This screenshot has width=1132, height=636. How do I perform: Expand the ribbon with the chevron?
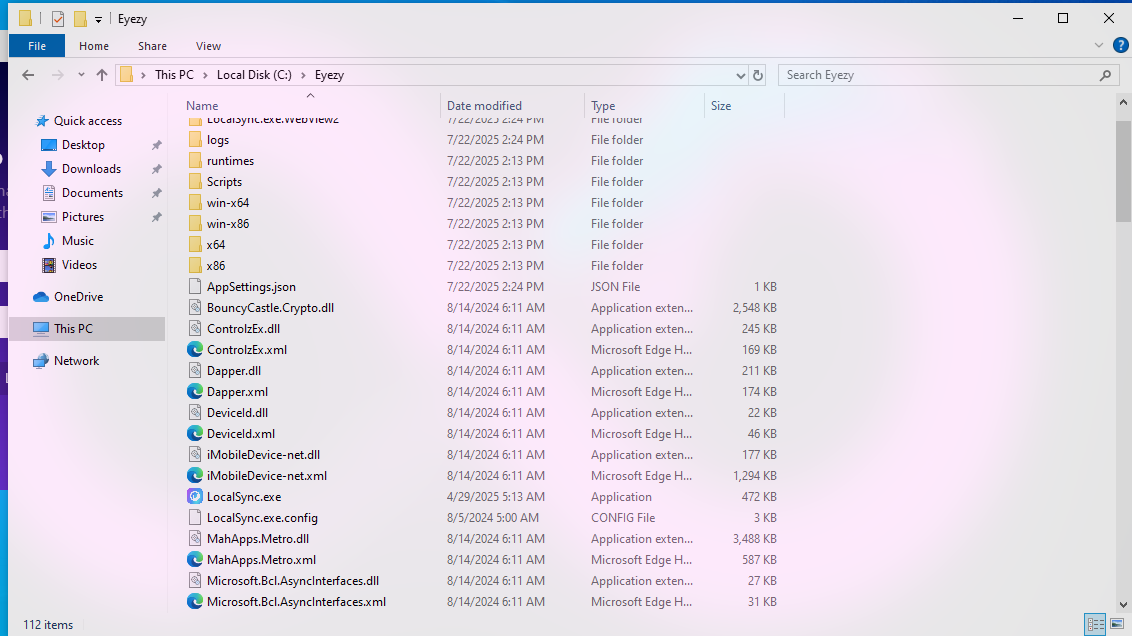(x=1099, y=45)
